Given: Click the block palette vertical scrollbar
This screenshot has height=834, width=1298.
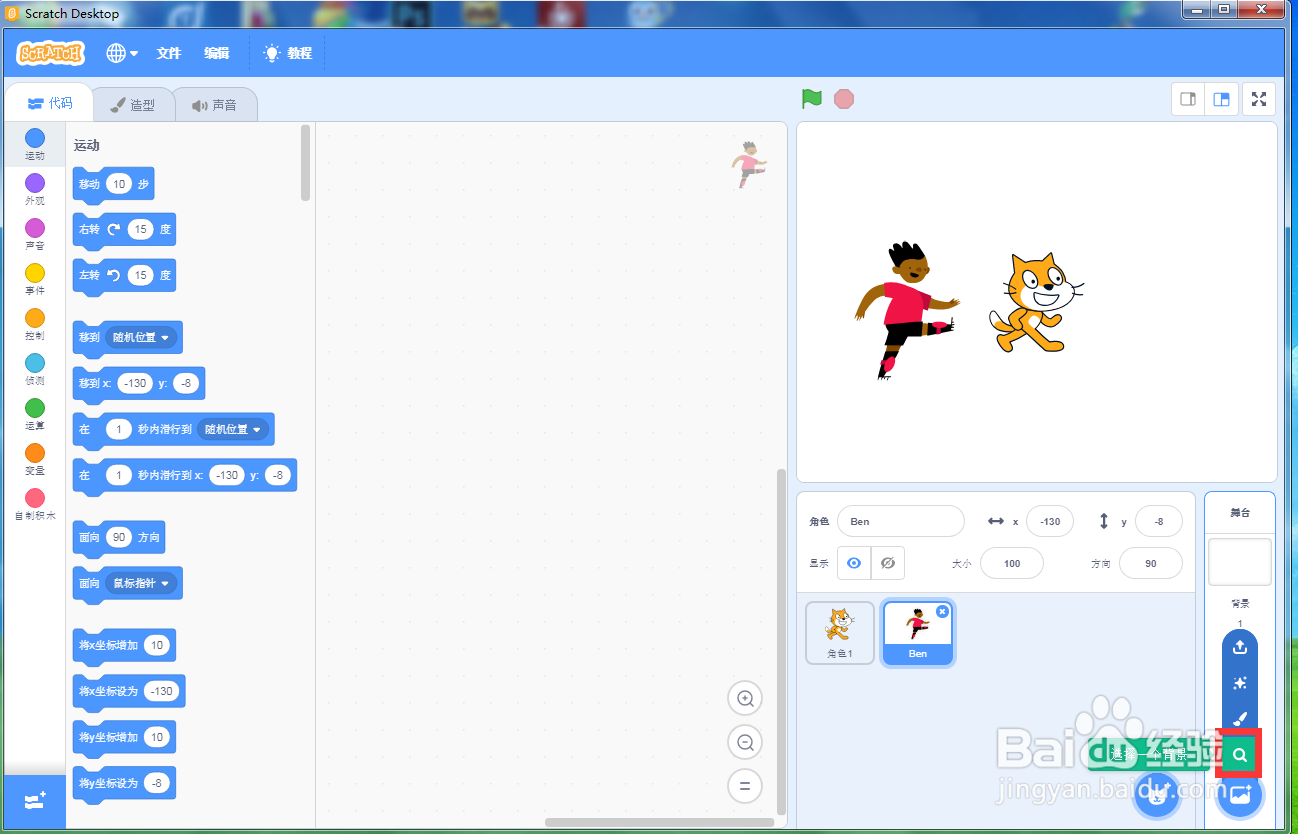Looking at the screenshot, I should point(305,162).
